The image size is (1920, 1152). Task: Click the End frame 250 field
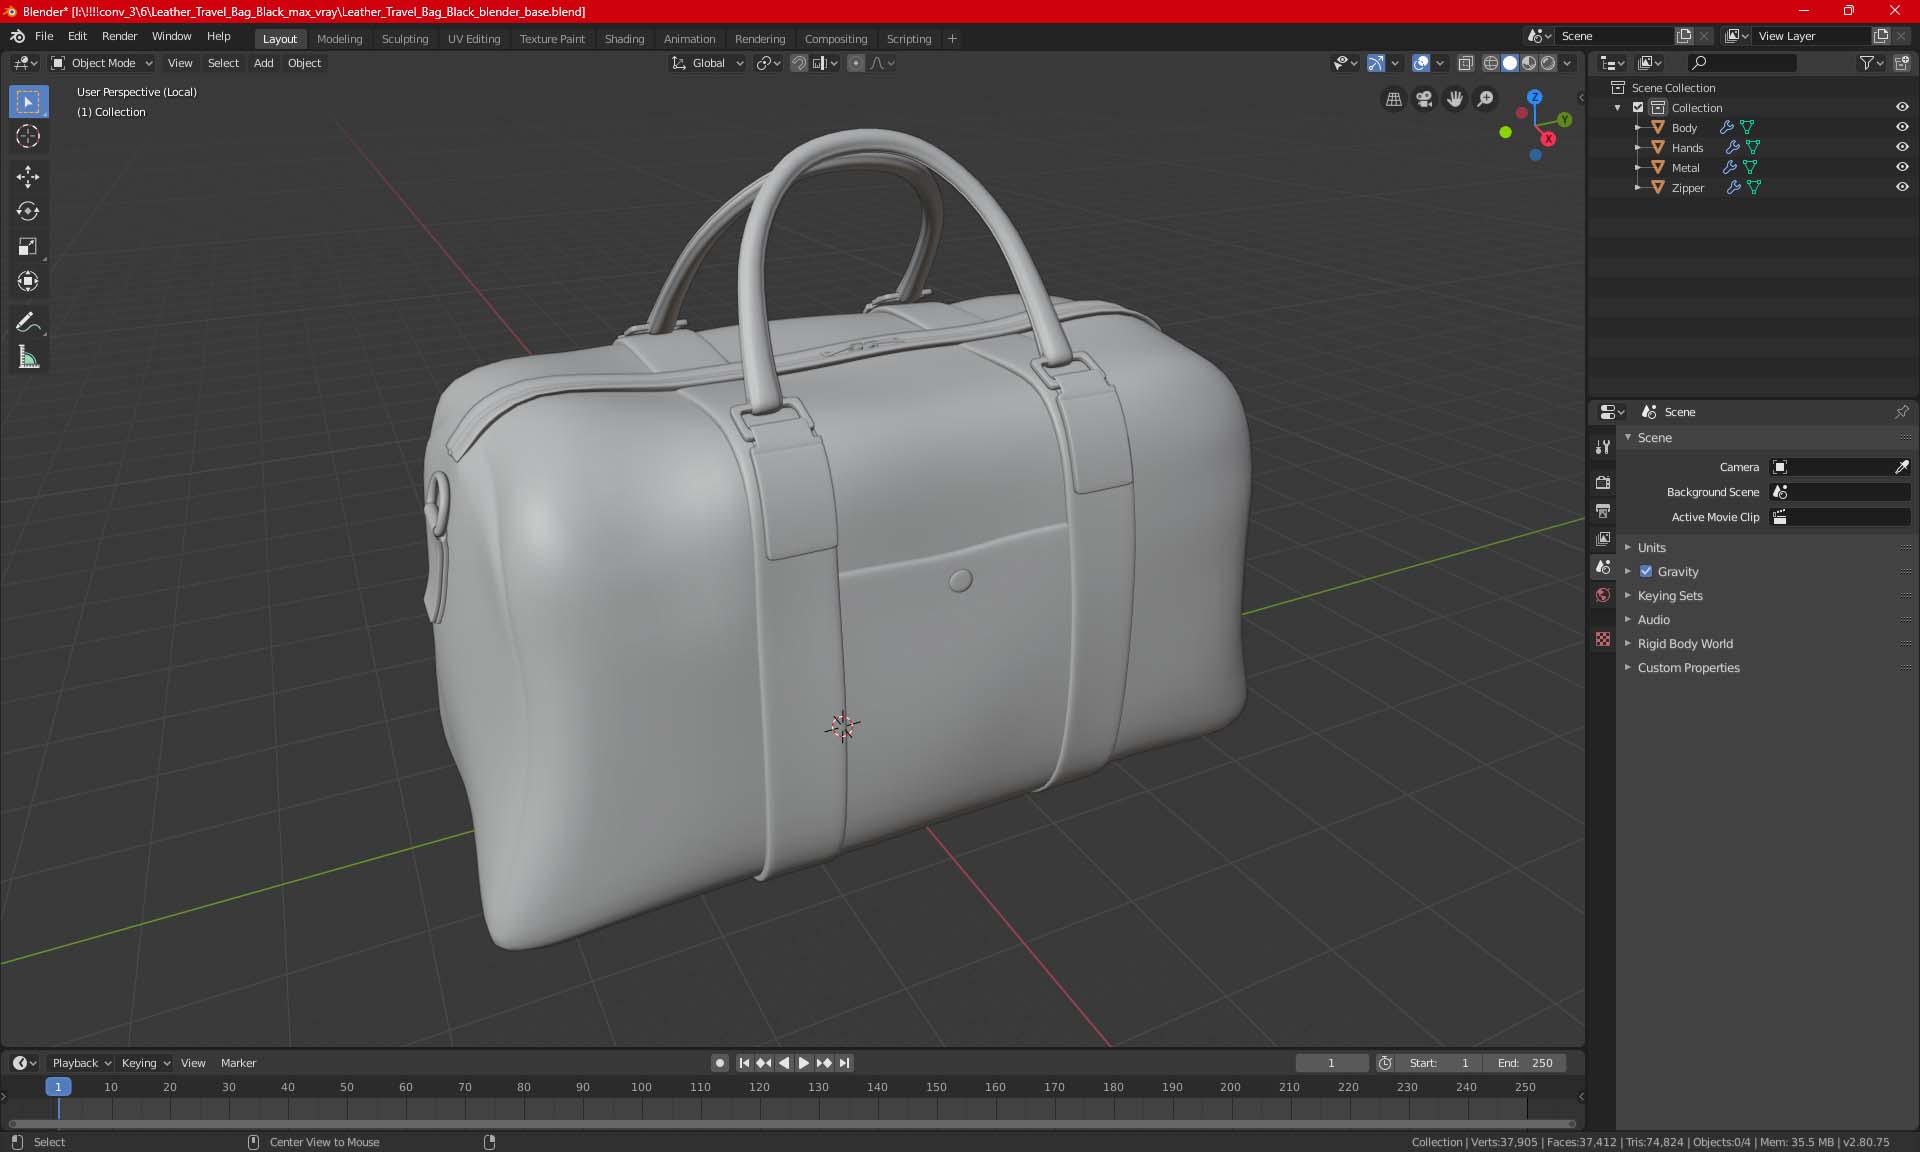click(x=1525, y=1063)
